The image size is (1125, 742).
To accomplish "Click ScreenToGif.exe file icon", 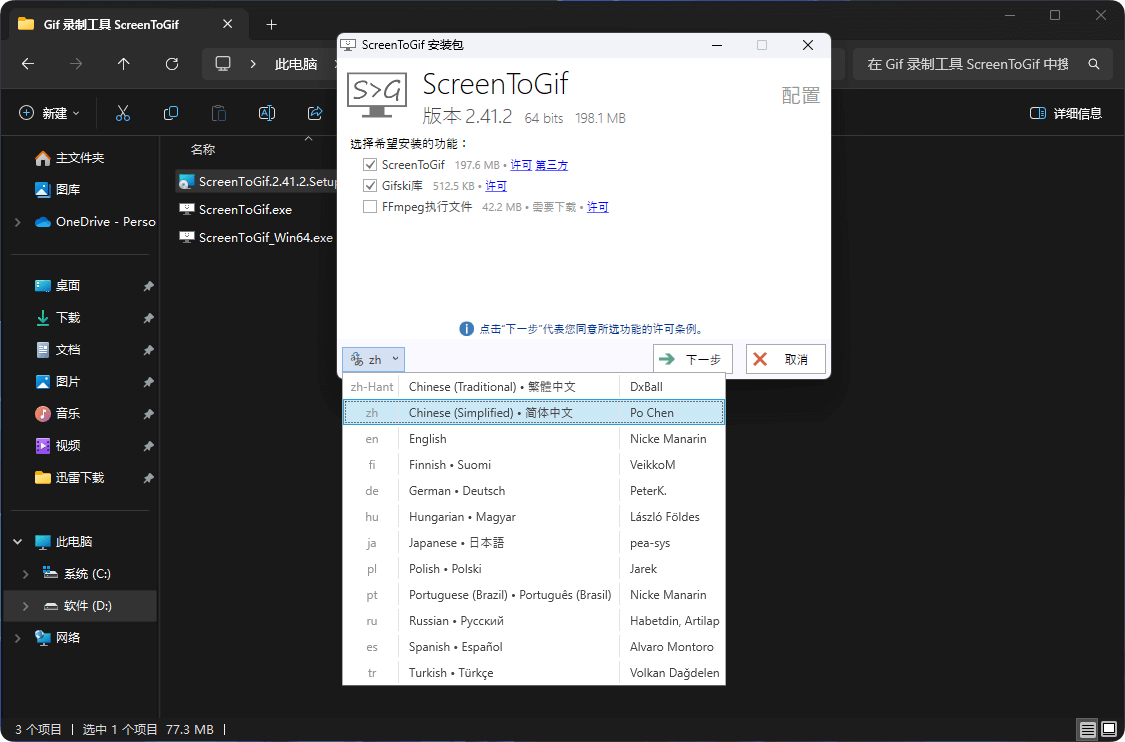I will pos(187,210).
